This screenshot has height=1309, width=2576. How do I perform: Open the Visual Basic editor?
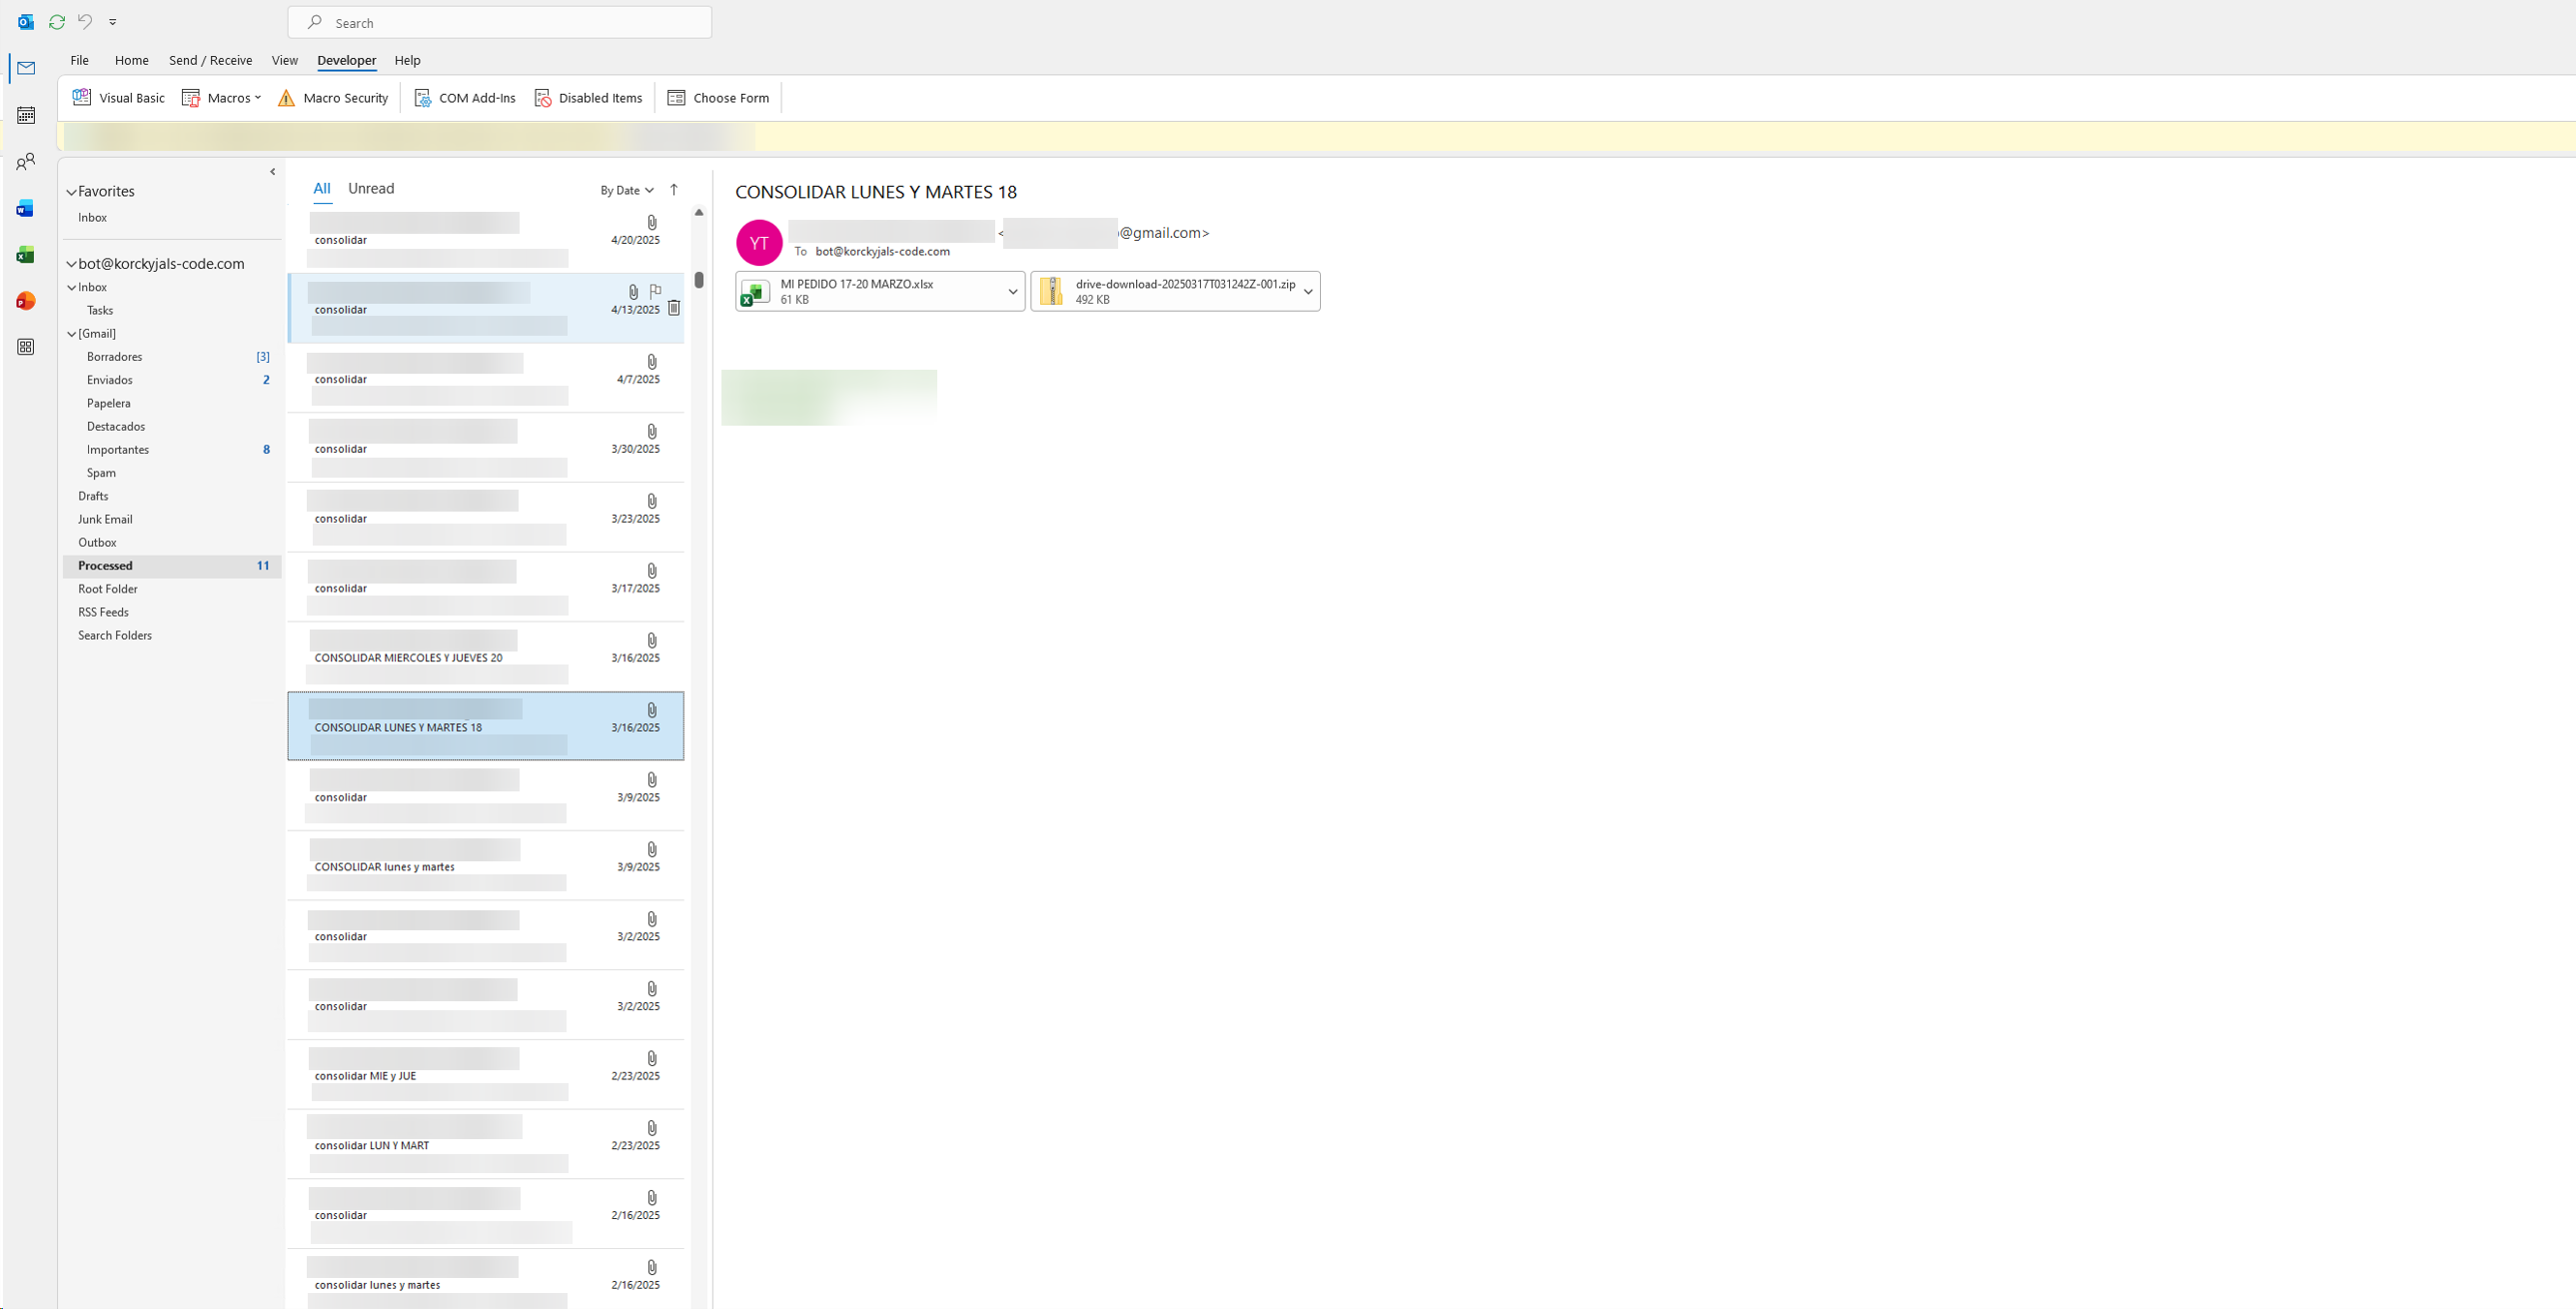pos(119,98)
